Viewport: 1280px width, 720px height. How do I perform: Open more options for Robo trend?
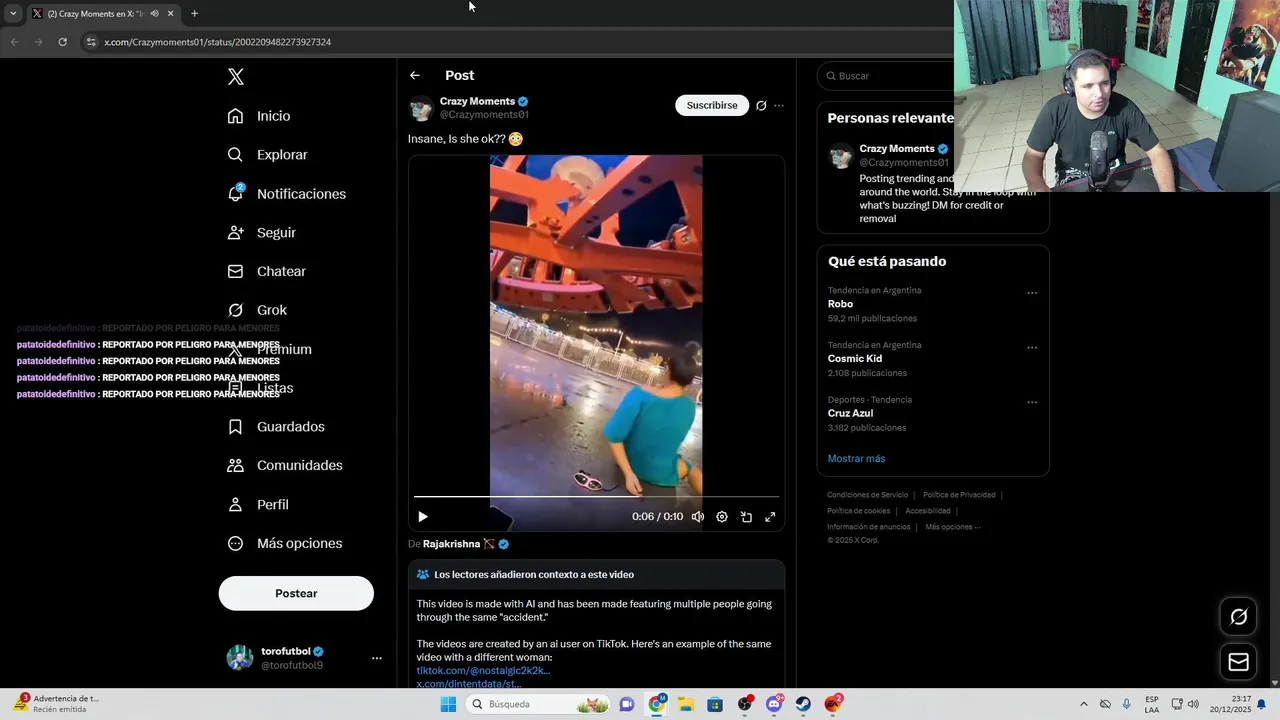point(1032,293)
